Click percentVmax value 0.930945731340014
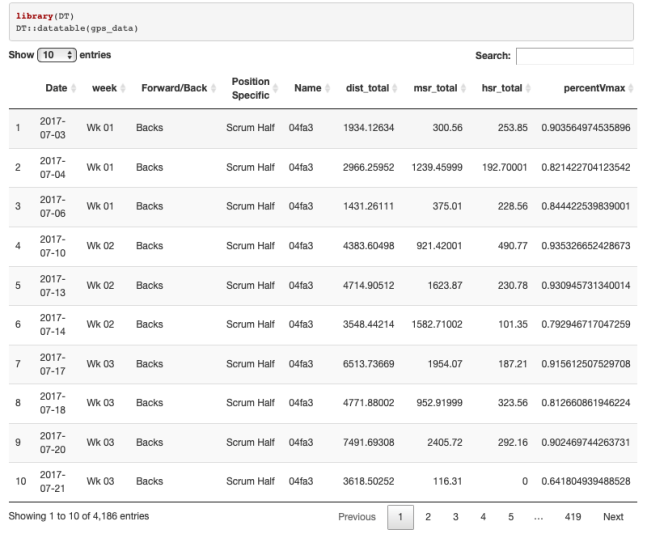The height and width of the screenshot is (534, 647). (586, 286)
